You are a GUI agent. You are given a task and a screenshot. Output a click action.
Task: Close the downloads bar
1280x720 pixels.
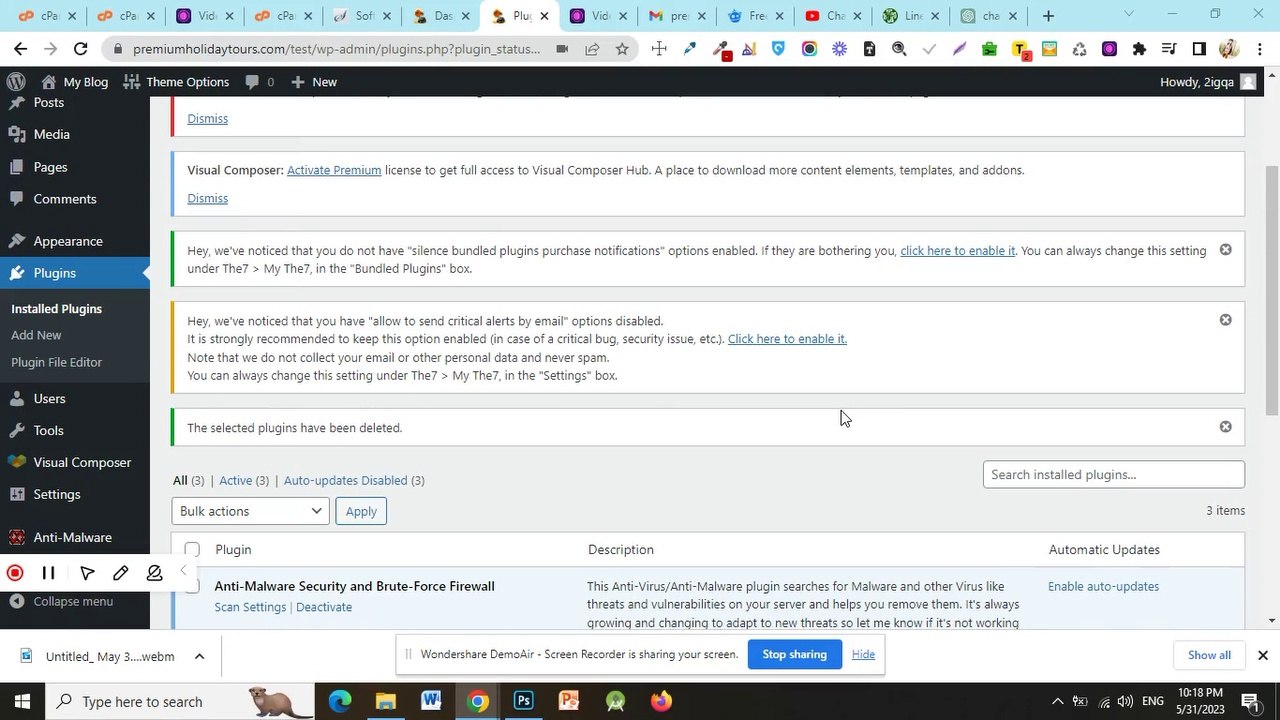tap(1262, 655)
